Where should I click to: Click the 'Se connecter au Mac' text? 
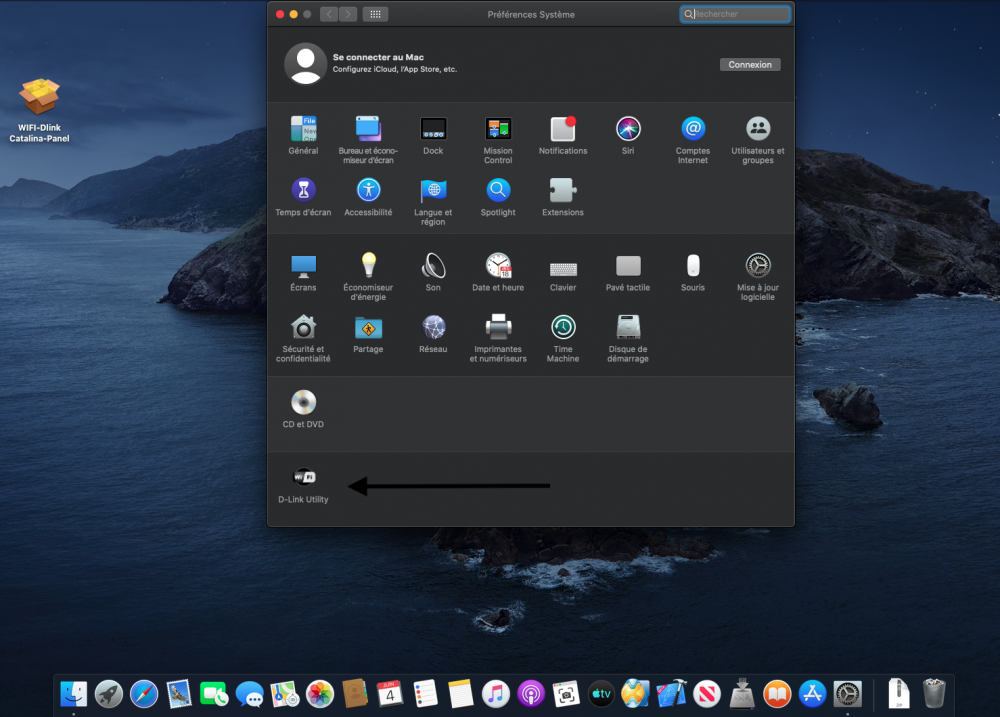click(x=378, y=57)
